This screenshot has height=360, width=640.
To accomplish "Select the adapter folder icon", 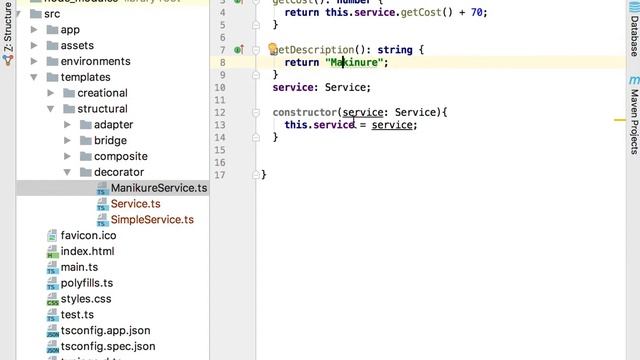I will pyautogui.click(x=86, y=125).
